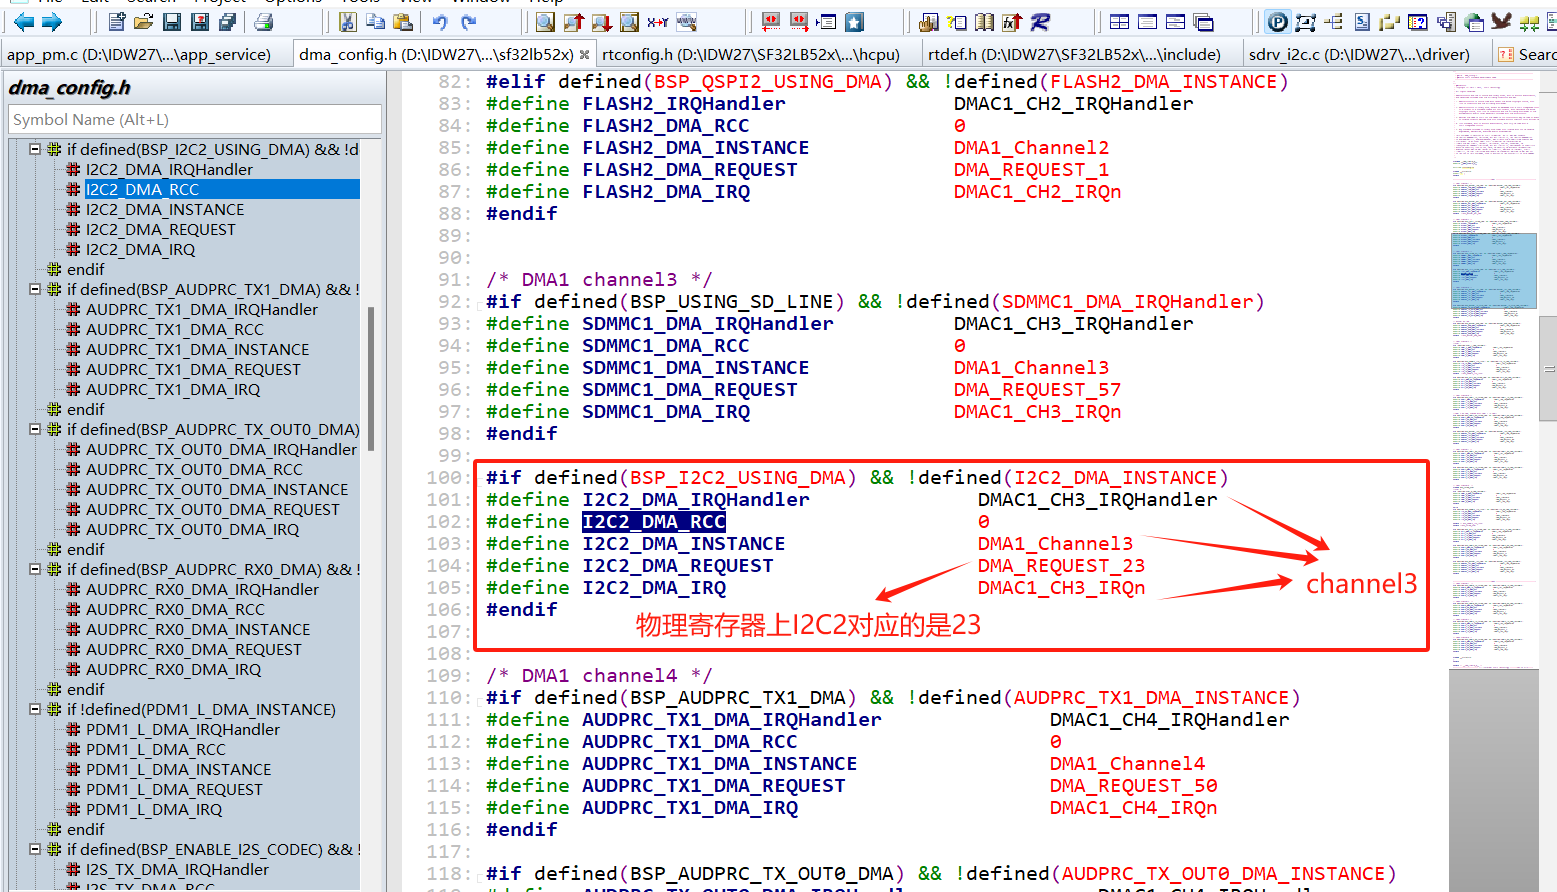Click the brown bird icon in toolbar
This screenshot has height=892, width=1557.
coord(1501,21)
